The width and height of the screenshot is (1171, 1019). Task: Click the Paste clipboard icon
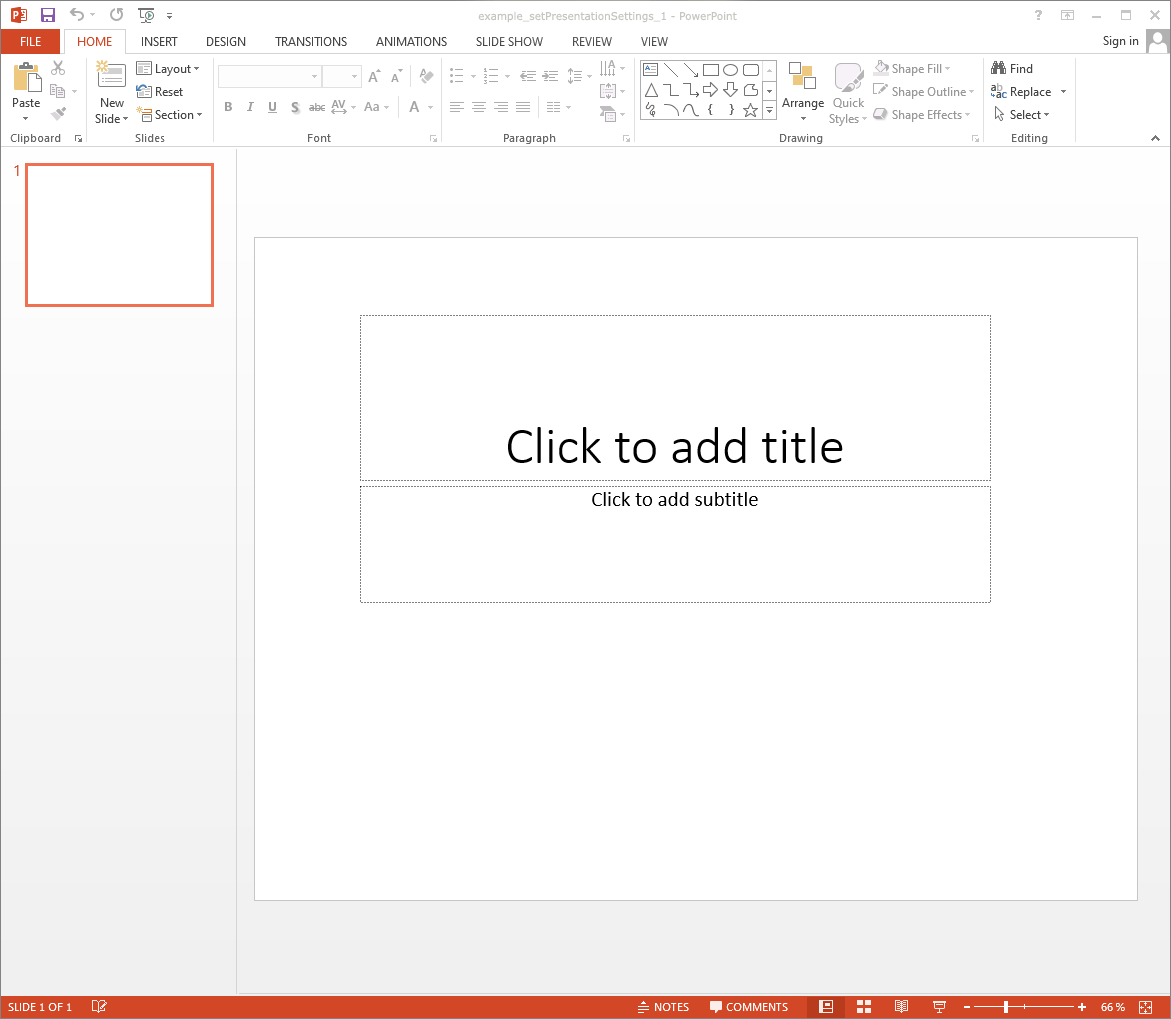(26, 78)
